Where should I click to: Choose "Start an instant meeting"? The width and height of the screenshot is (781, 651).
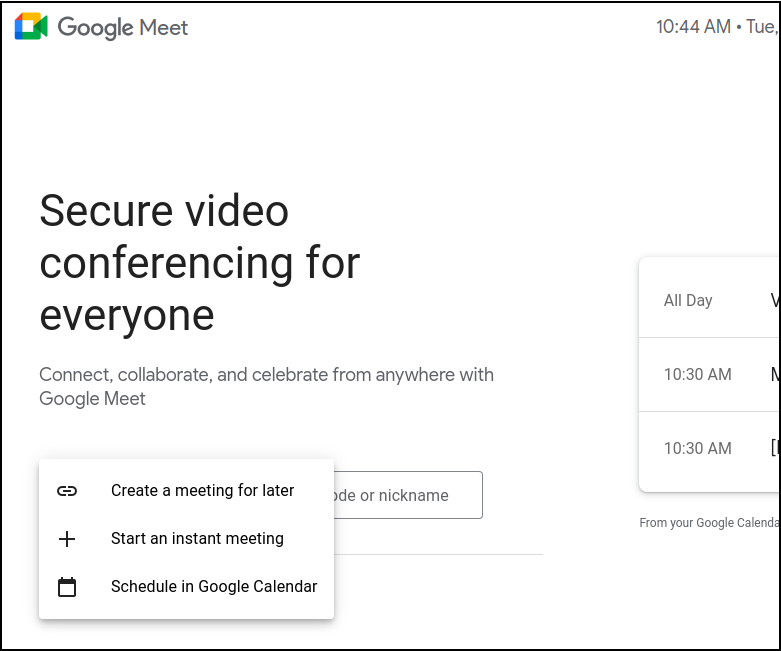[x=197, y=539]
